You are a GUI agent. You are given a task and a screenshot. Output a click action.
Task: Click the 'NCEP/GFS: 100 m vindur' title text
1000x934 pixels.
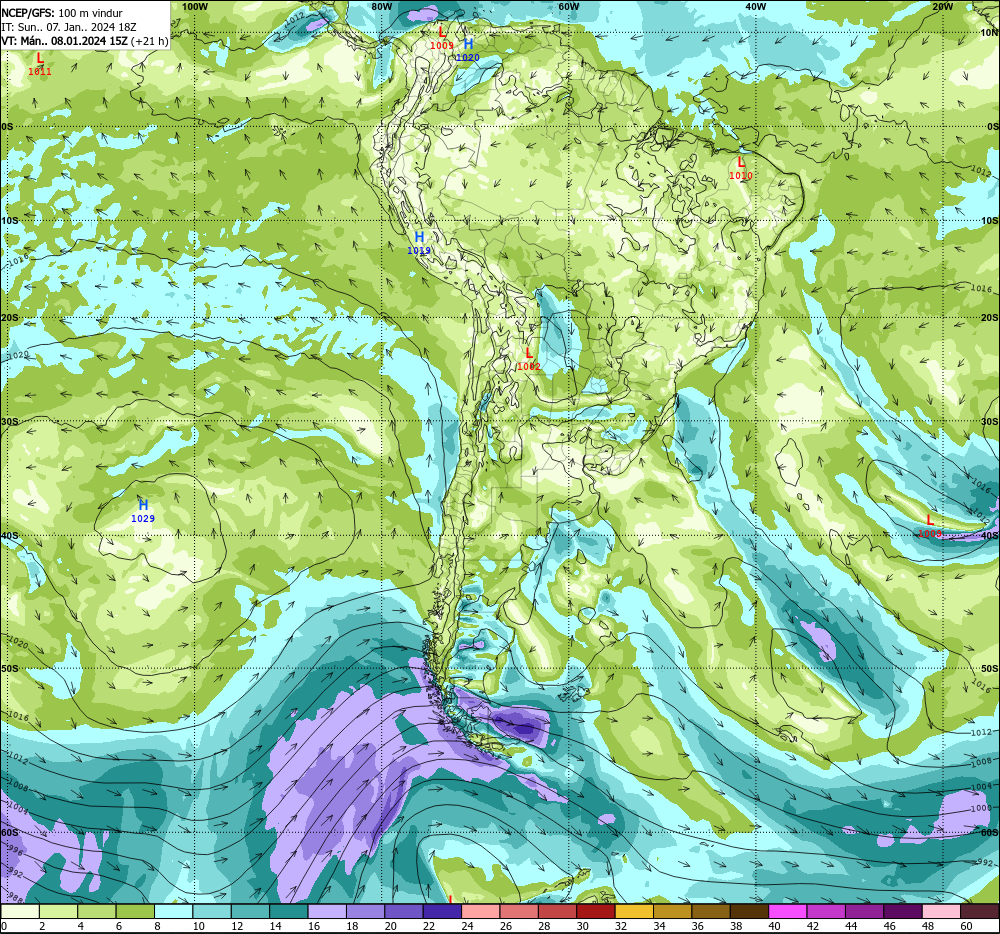coord(62,13)
